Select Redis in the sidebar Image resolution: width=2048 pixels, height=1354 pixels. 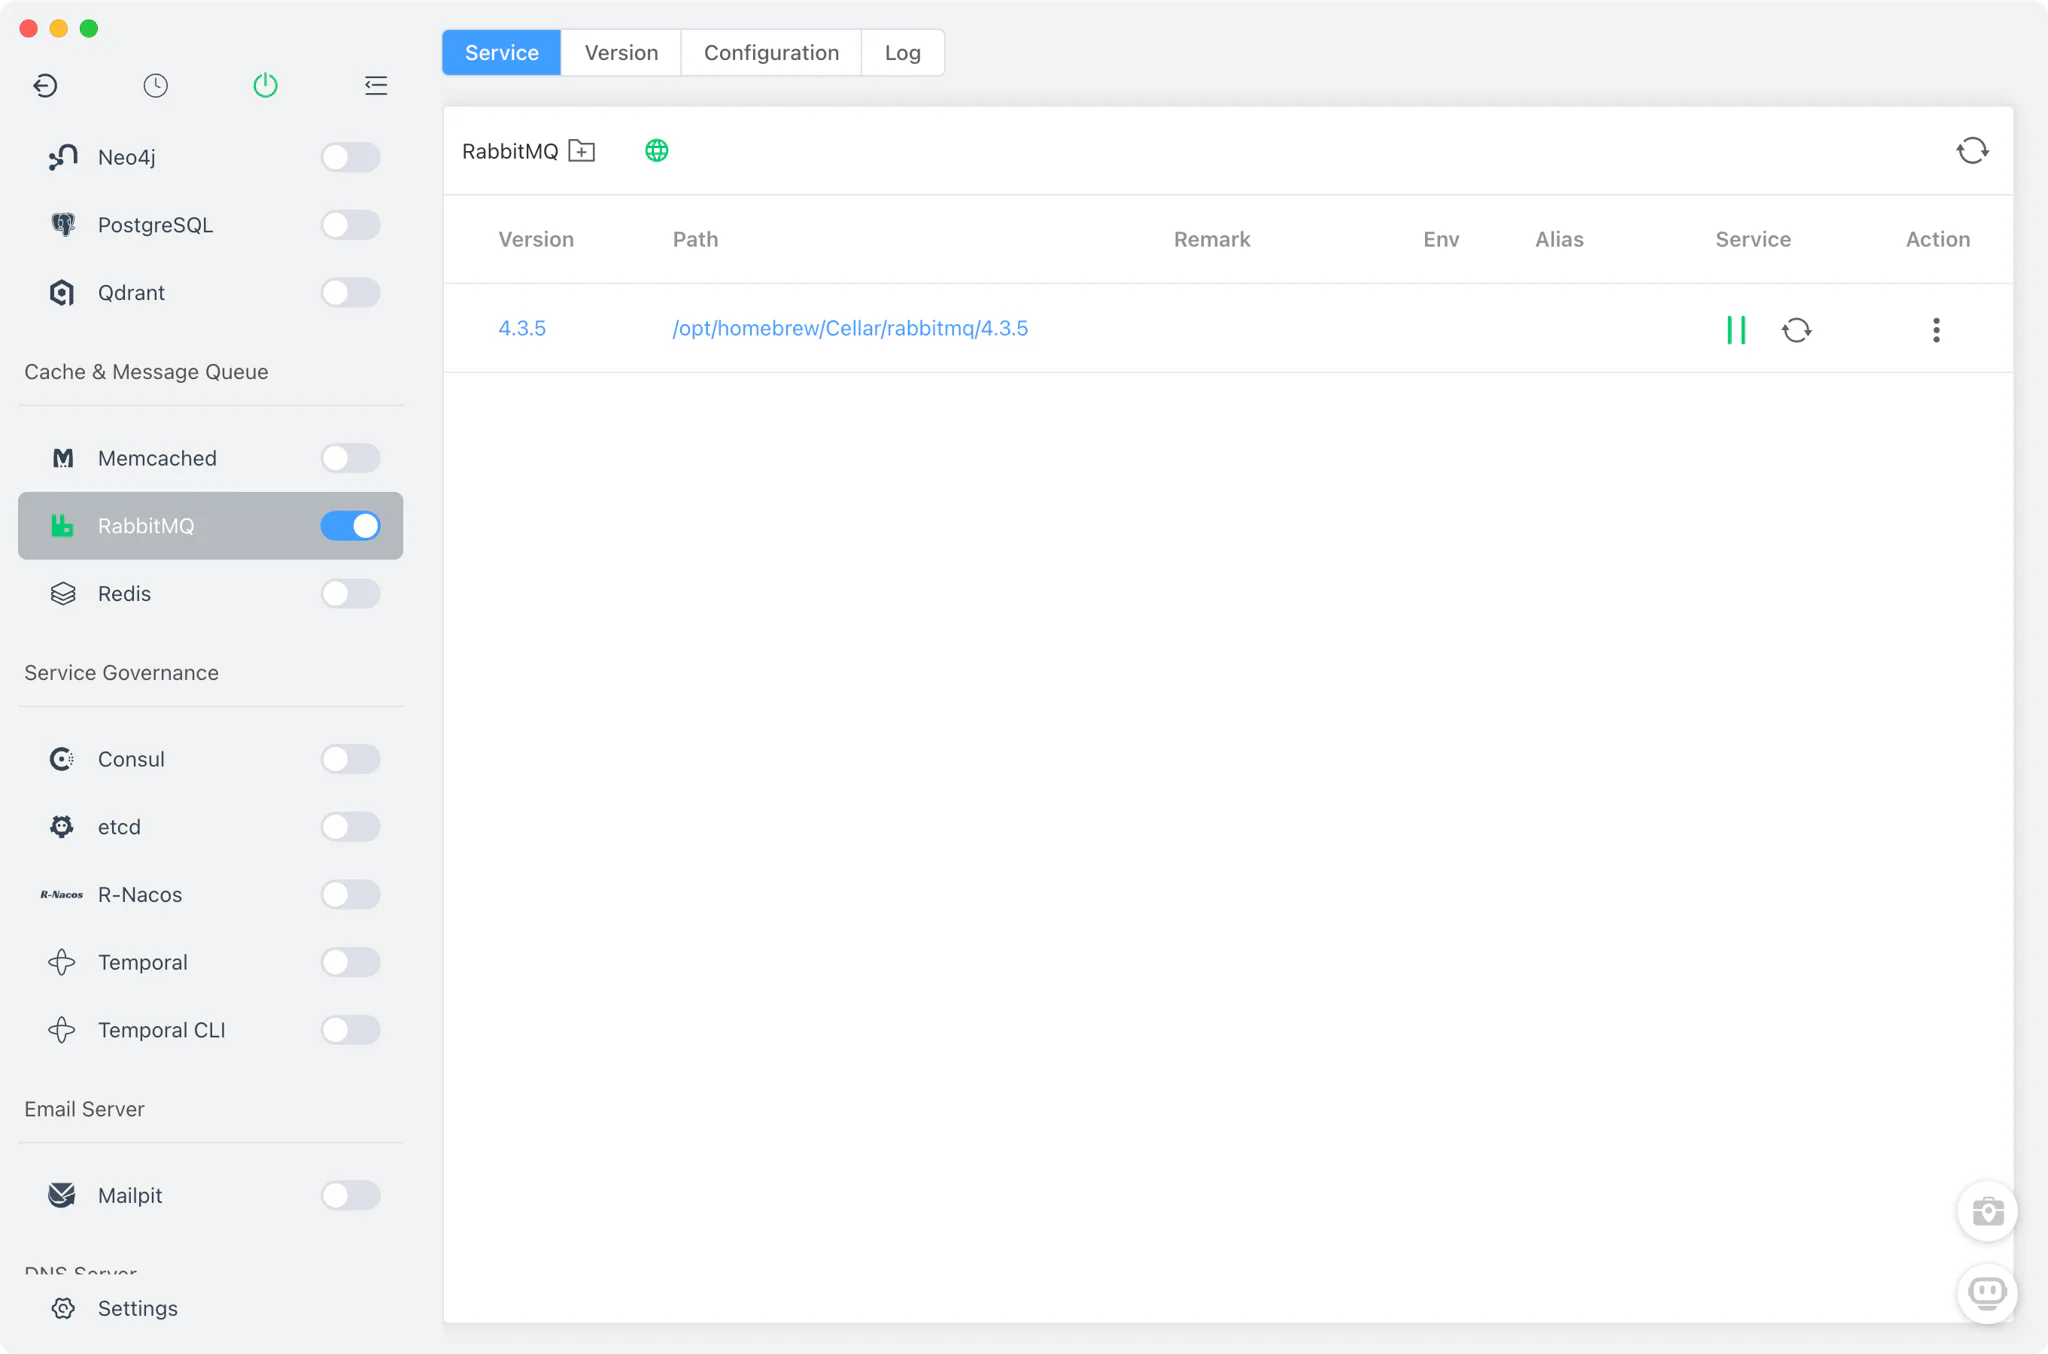click(x=210, y=594)
